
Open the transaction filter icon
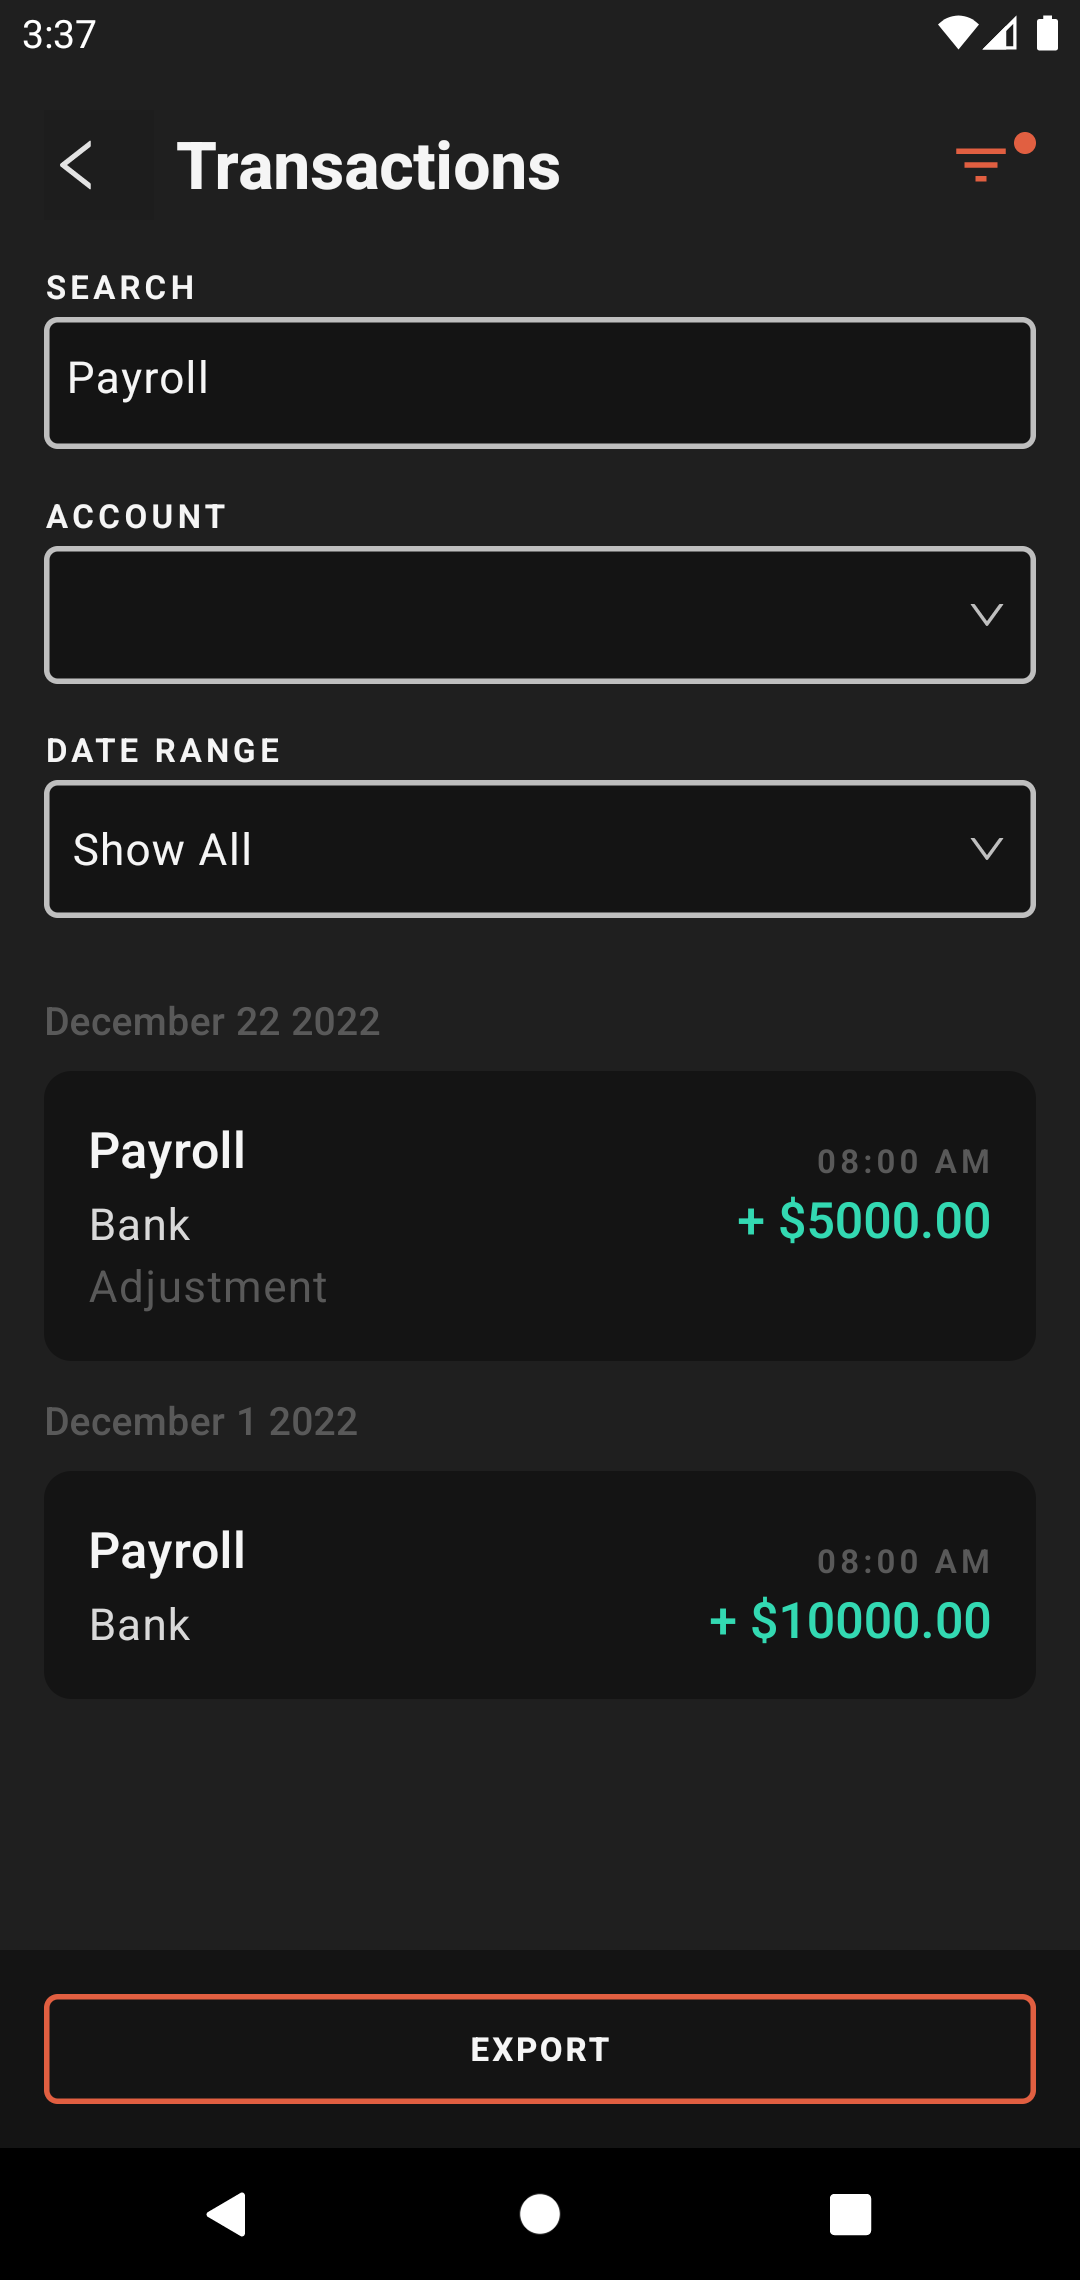[981, 163]
